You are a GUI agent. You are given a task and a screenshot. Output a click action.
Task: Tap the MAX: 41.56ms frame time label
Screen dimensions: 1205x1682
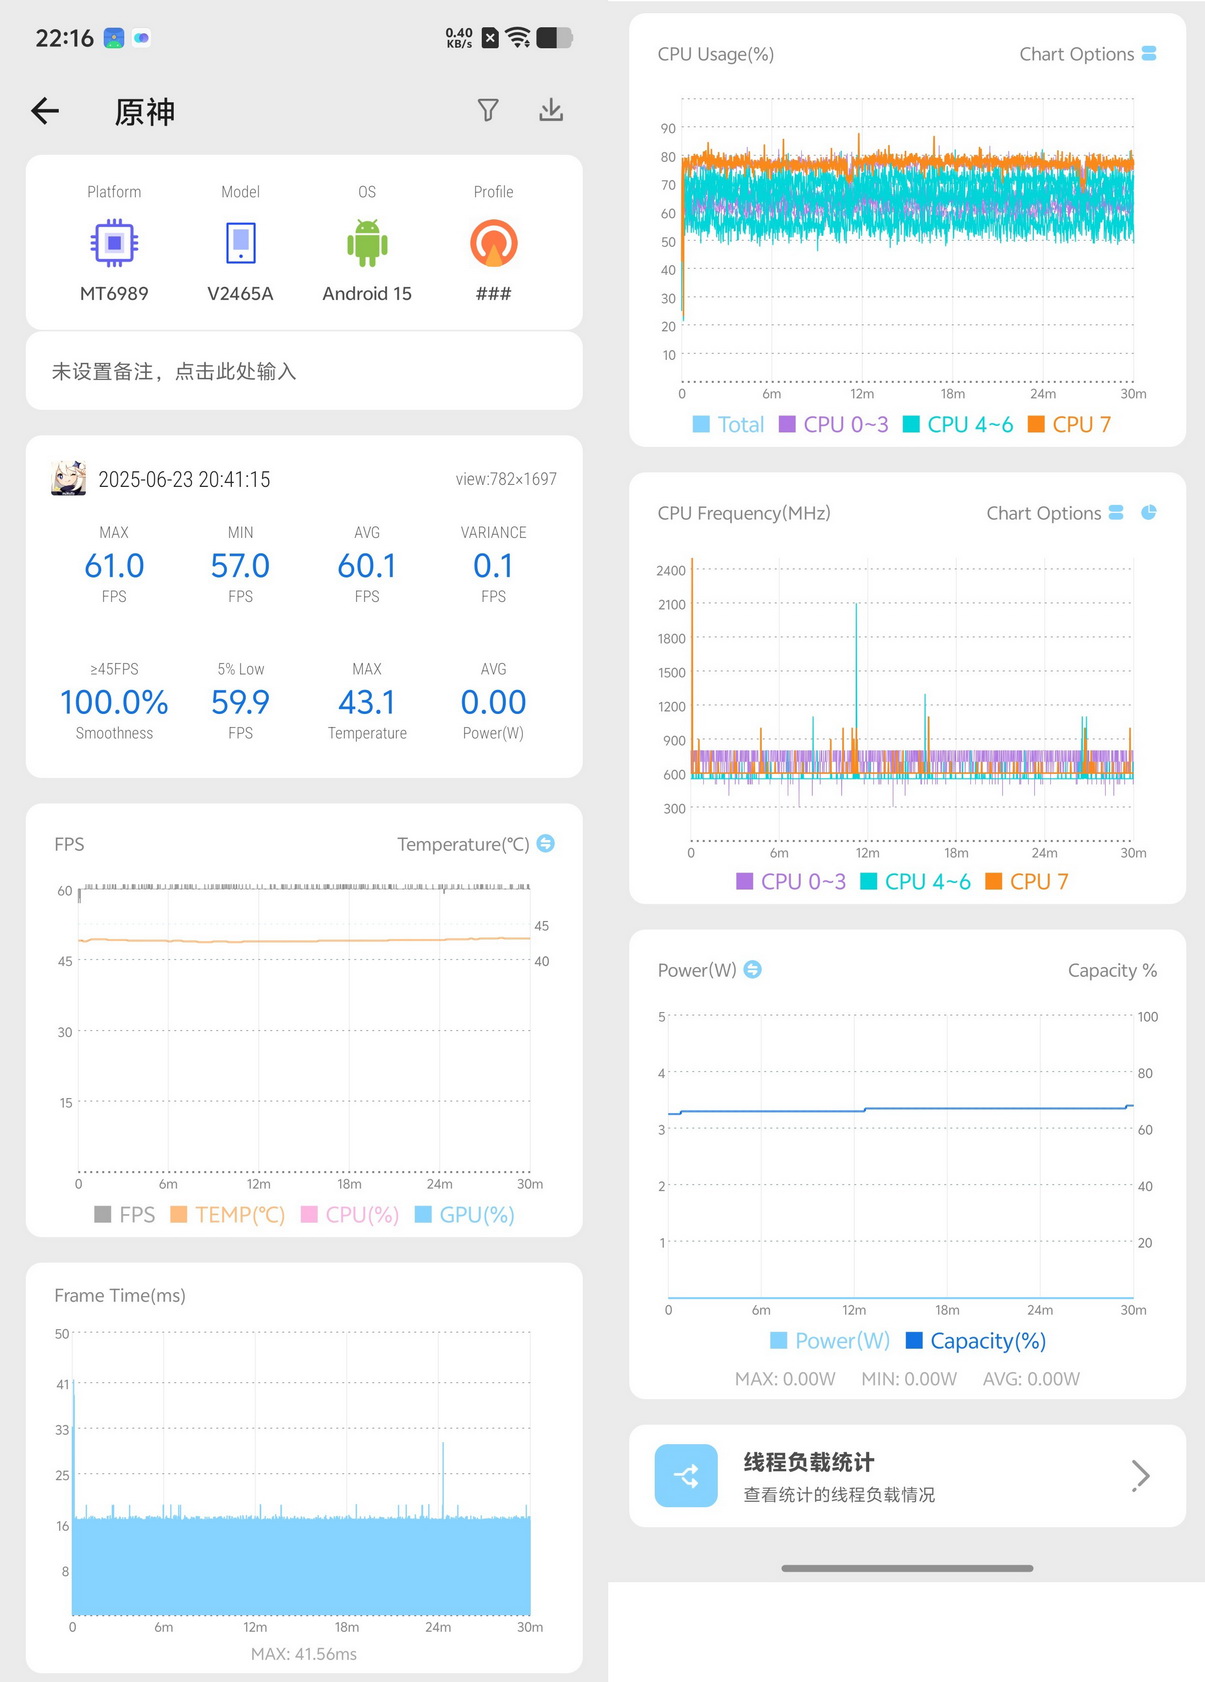tap(304, 1654)
